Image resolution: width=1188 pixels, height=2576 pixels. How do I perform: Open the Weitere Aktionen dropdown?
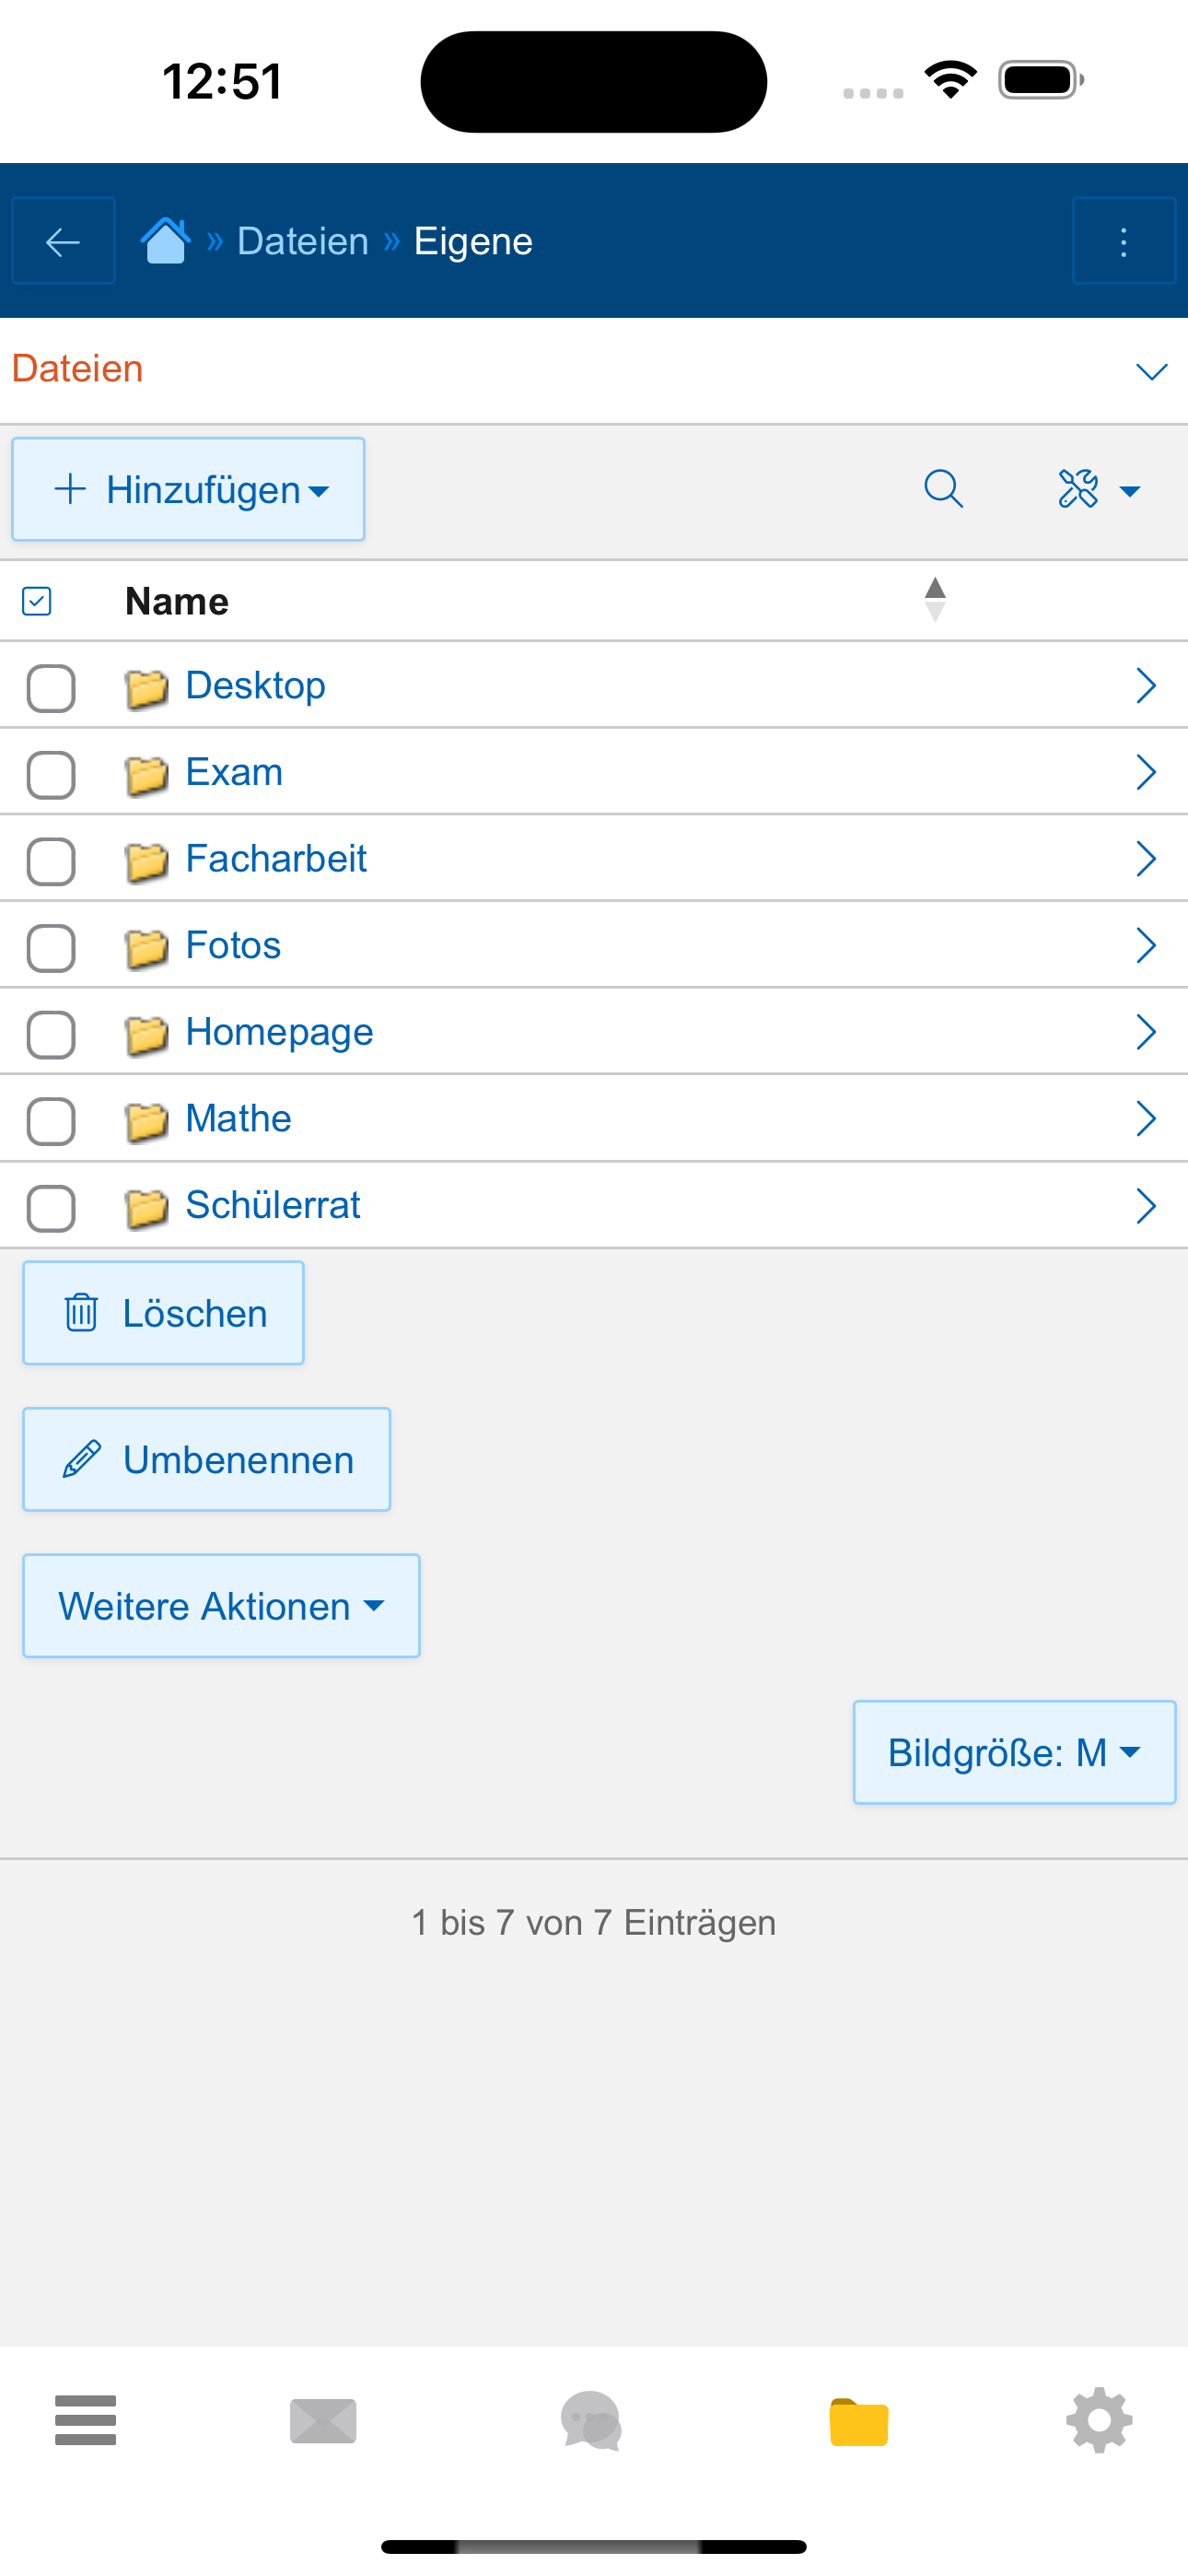tap(221, 1606)
